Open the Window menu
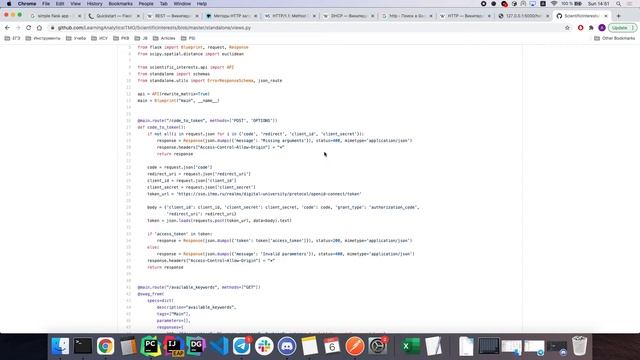Viewport: 640px width, 360px height. coord(182,4)
